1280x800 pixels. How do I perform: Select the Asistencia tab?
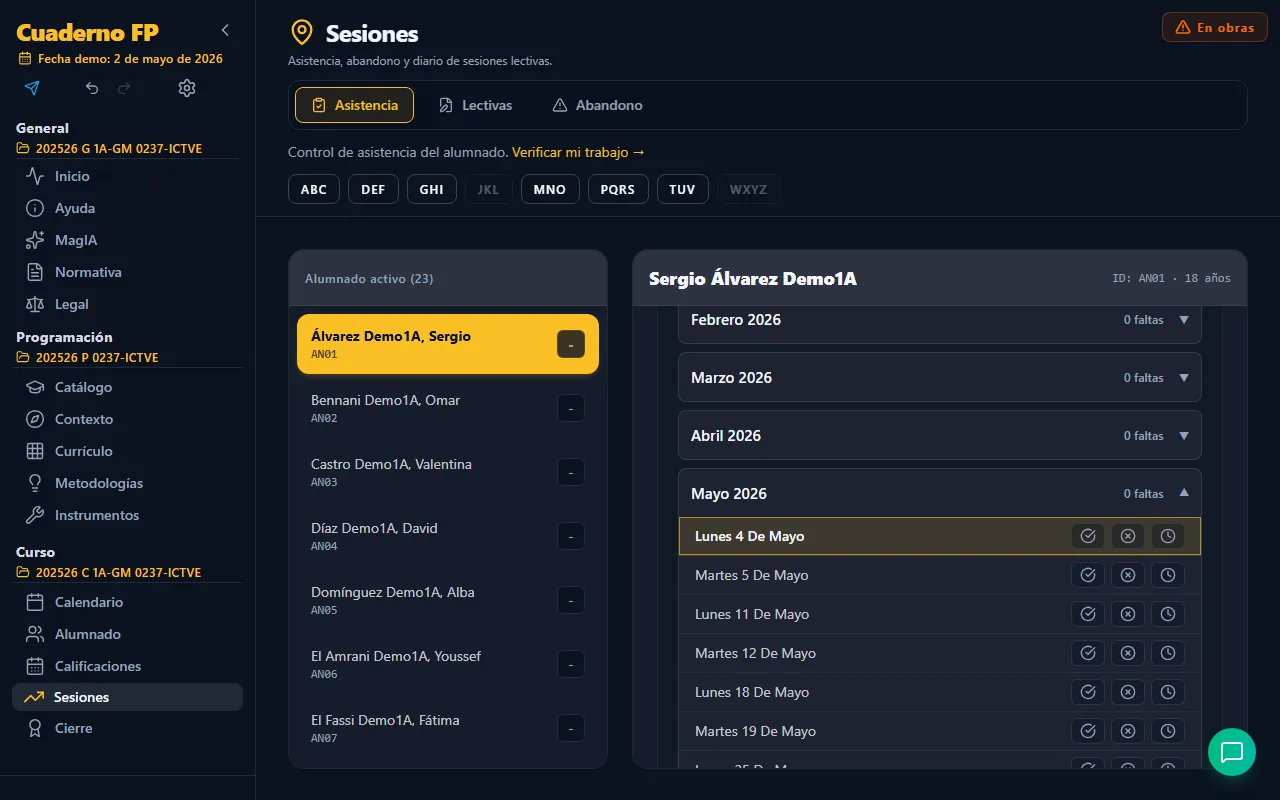click(x=354, y=105)
